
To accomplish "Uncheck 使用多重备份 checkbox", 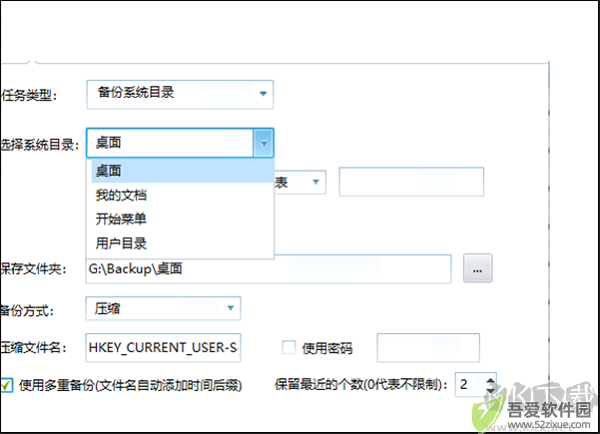I will (7, 385).
